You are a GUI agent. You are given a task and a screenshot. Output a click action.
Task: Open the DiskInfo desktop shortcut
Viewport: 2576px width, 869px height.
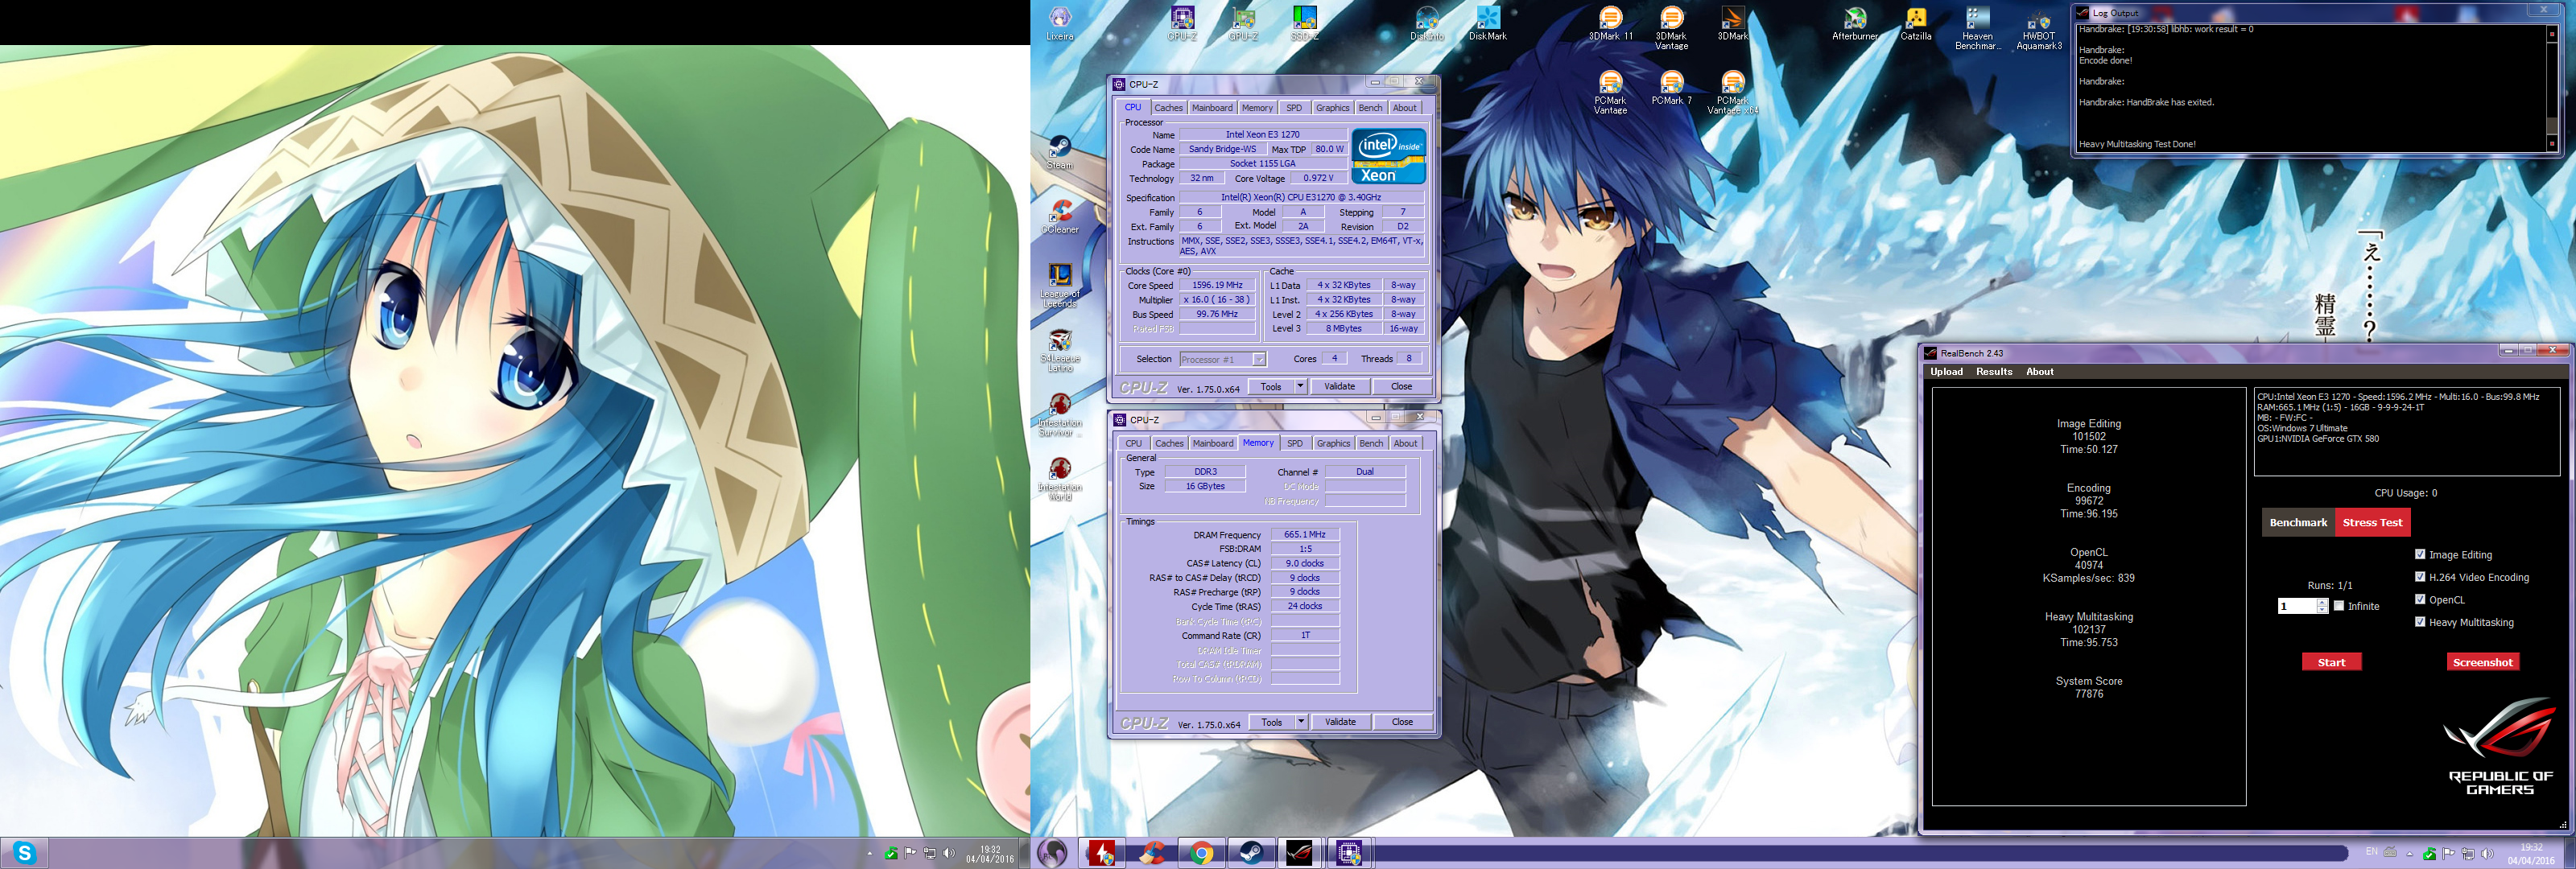pyautogui.click(x=1427, y=24)
